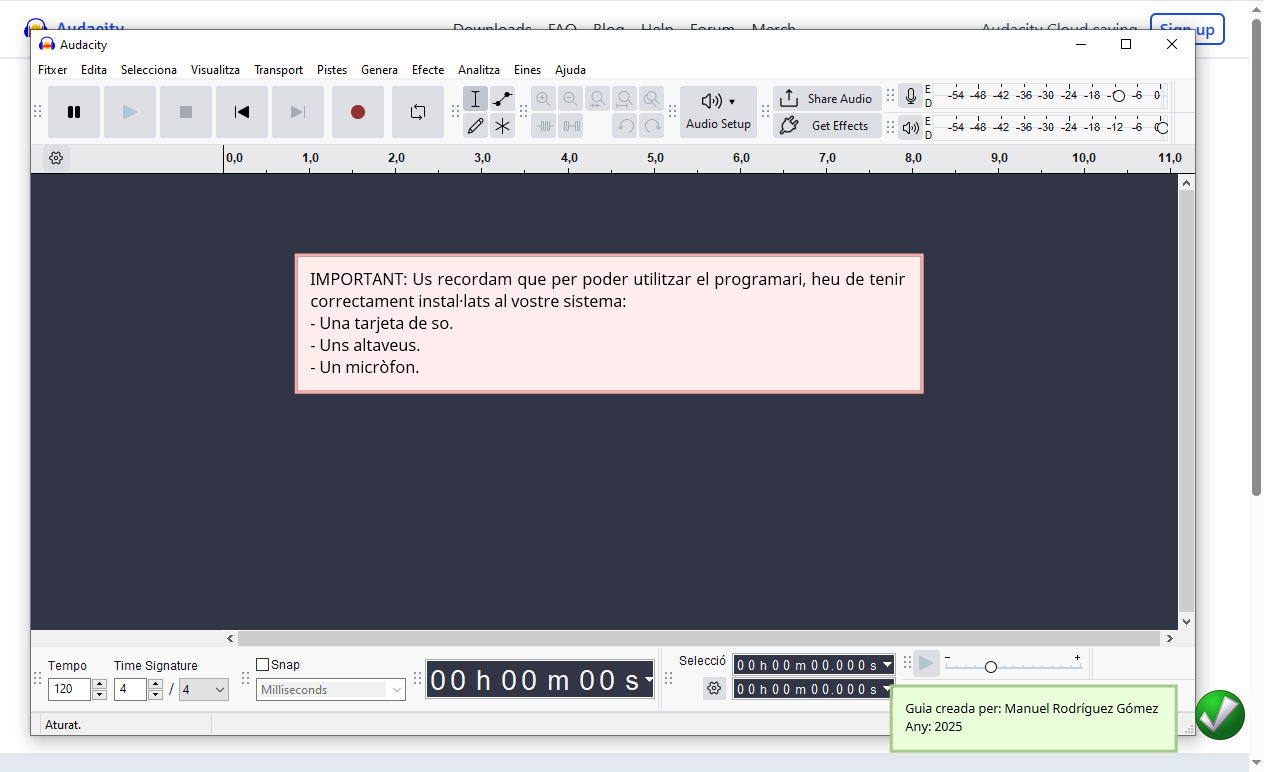
Task: Open the Fitxer menu
Action: click(53, 70)
